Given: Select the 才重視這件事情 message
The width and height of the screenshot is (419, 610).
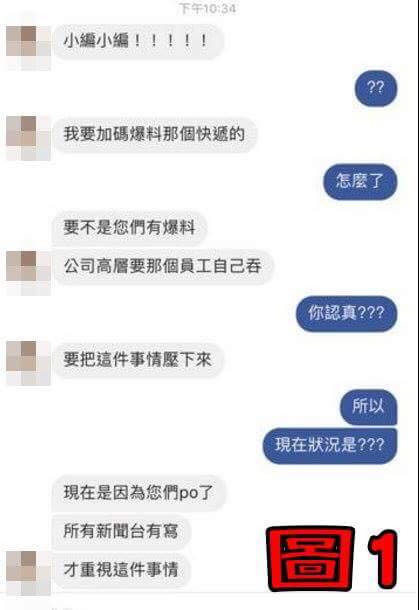Looking at the screenshot, I should tap(121, 570).
